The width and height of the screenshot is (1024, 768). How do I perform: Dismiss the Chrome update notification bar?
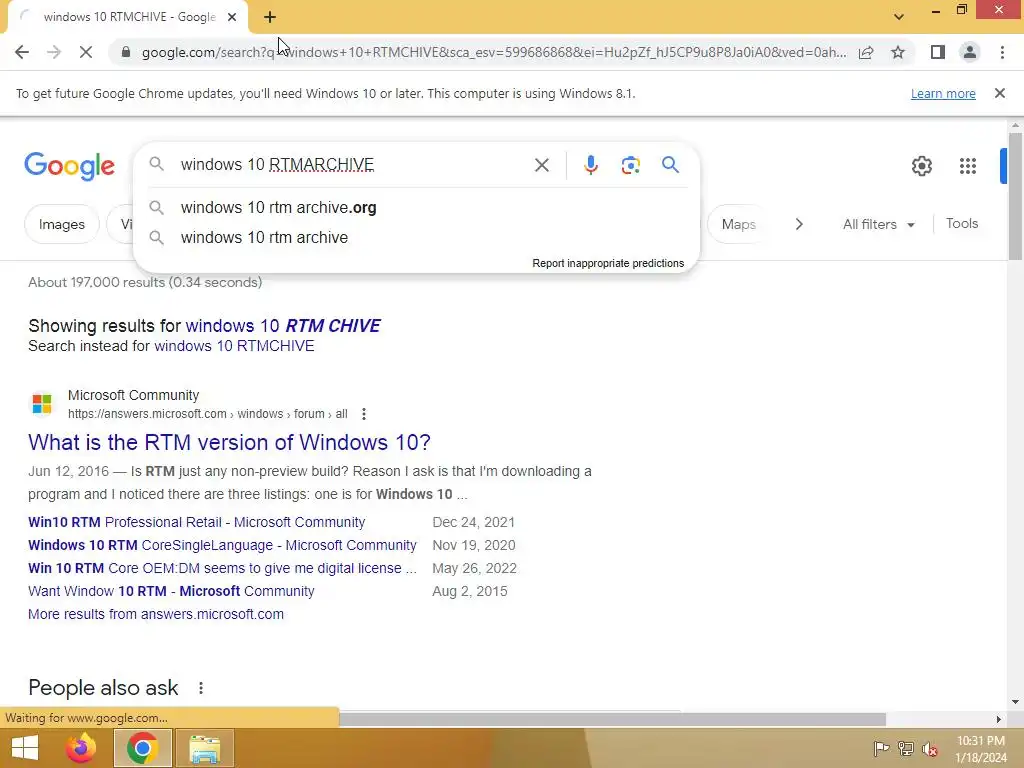pyautogui.click(x=1000, y=93)
